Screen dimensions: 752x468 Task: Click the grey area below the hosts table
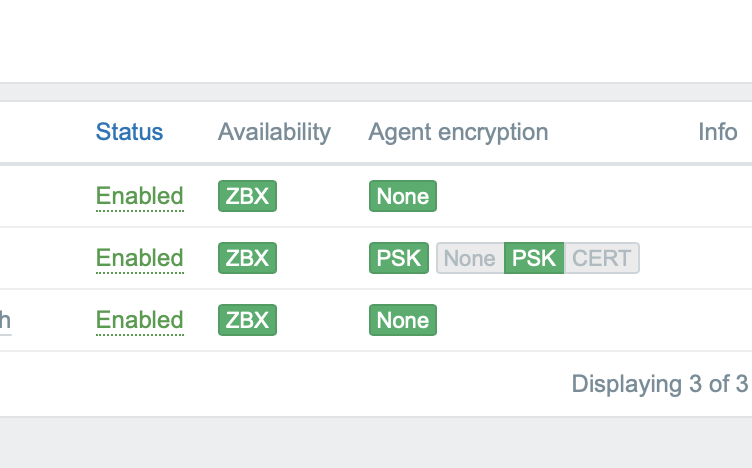click(x=376, y=443)
